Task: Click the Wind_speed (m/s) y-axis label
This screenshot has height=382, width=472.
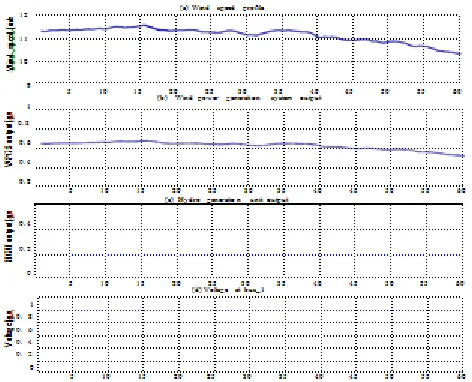Action: pyautogui.click(x=11, y=43)
